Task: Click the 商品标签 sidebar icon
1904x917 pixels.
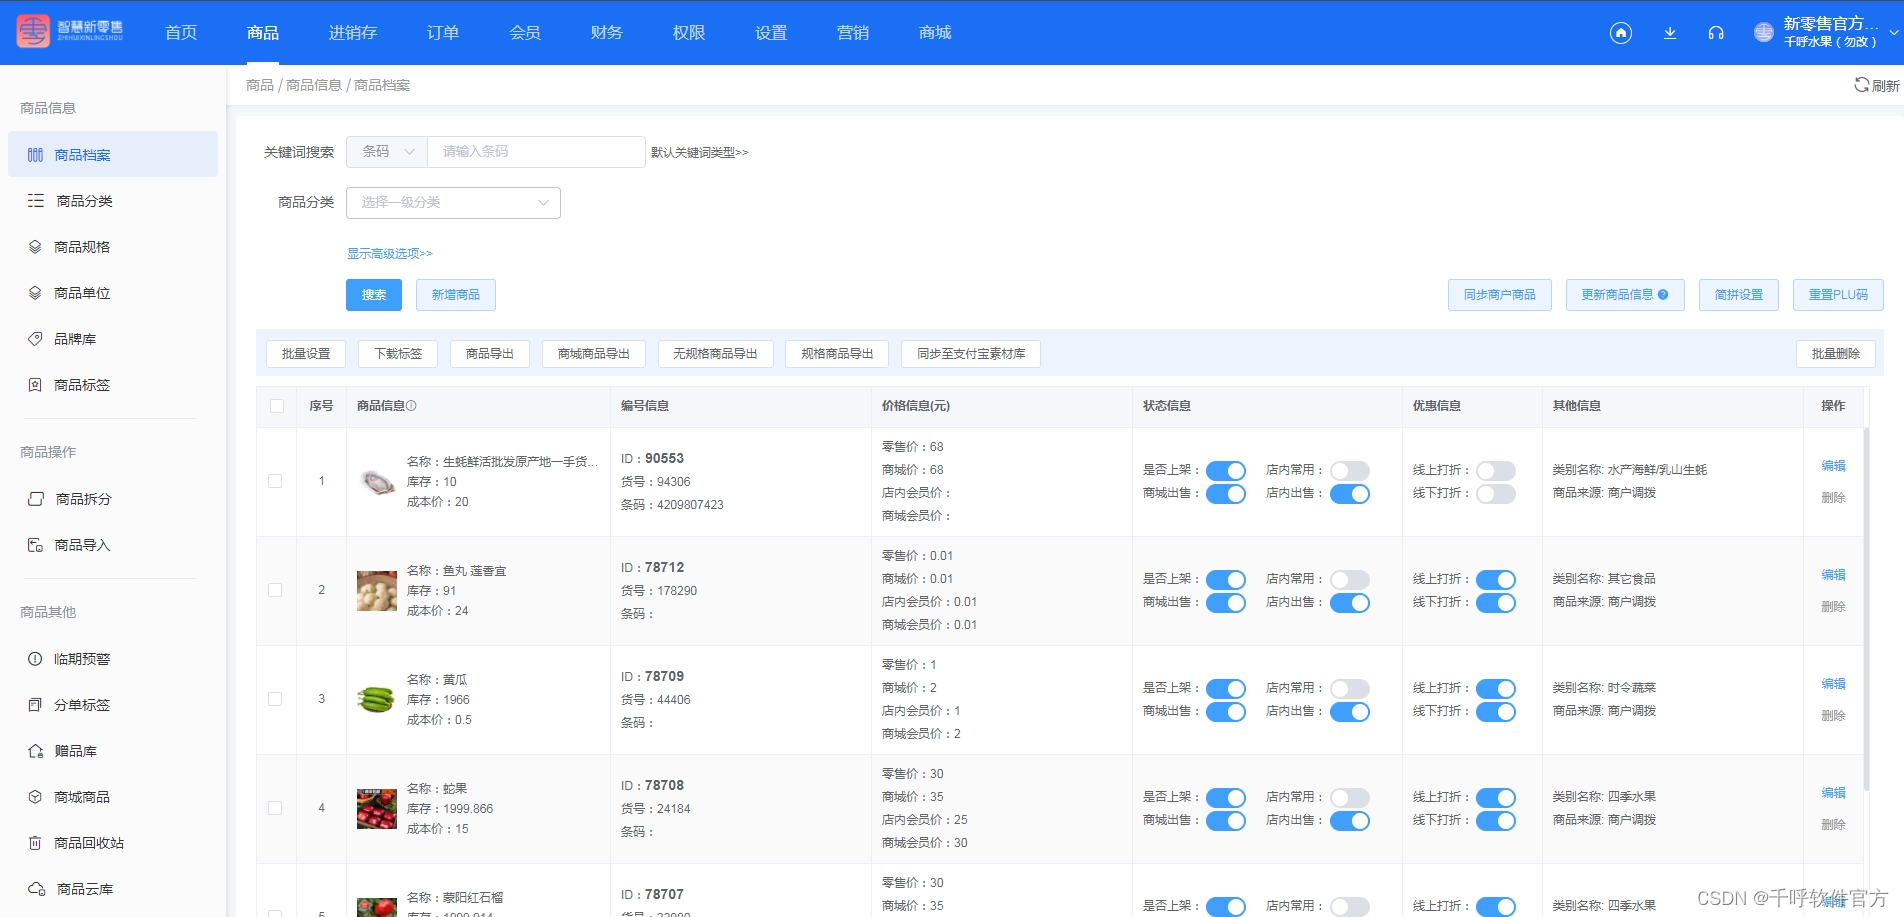Action: [35, 385]
